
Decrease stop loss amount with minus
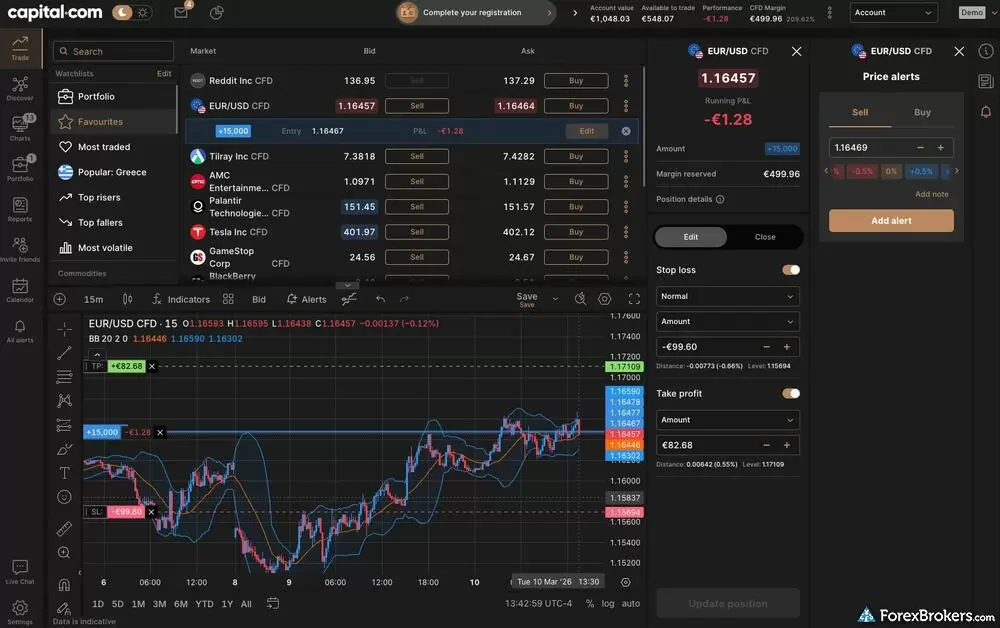coord(766,347)
